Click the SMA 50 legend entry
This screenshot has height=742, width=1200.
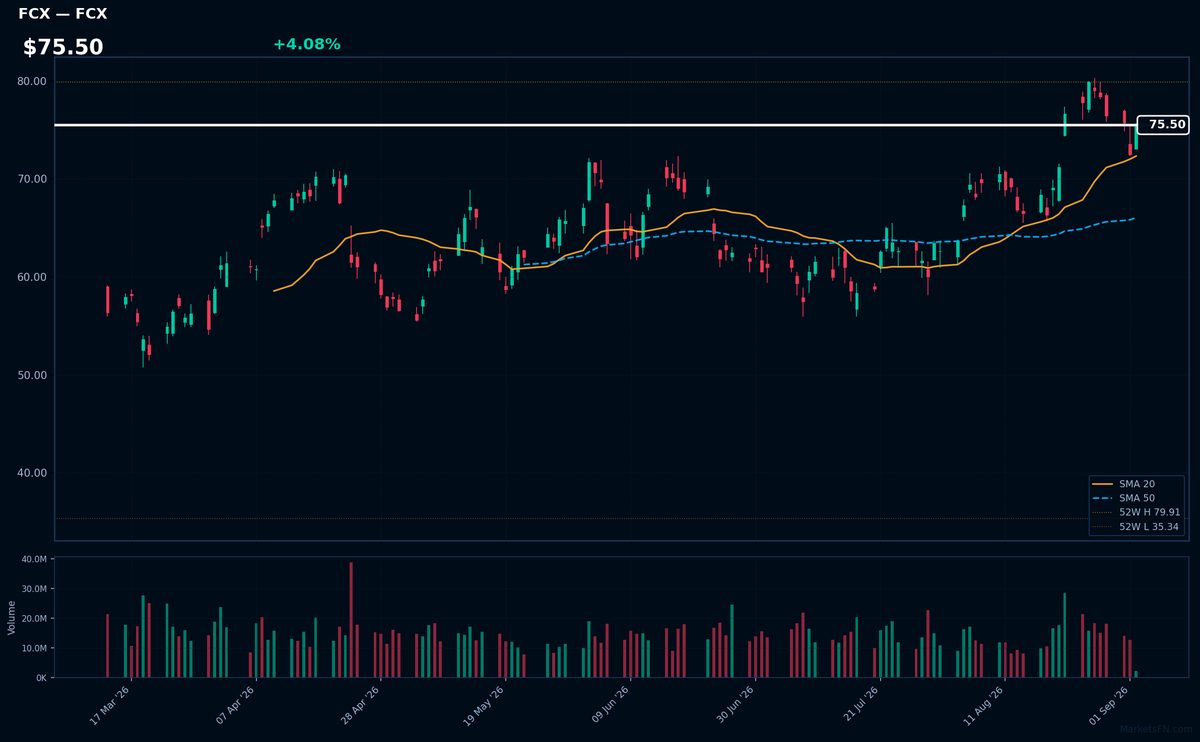coord(1136,498)
